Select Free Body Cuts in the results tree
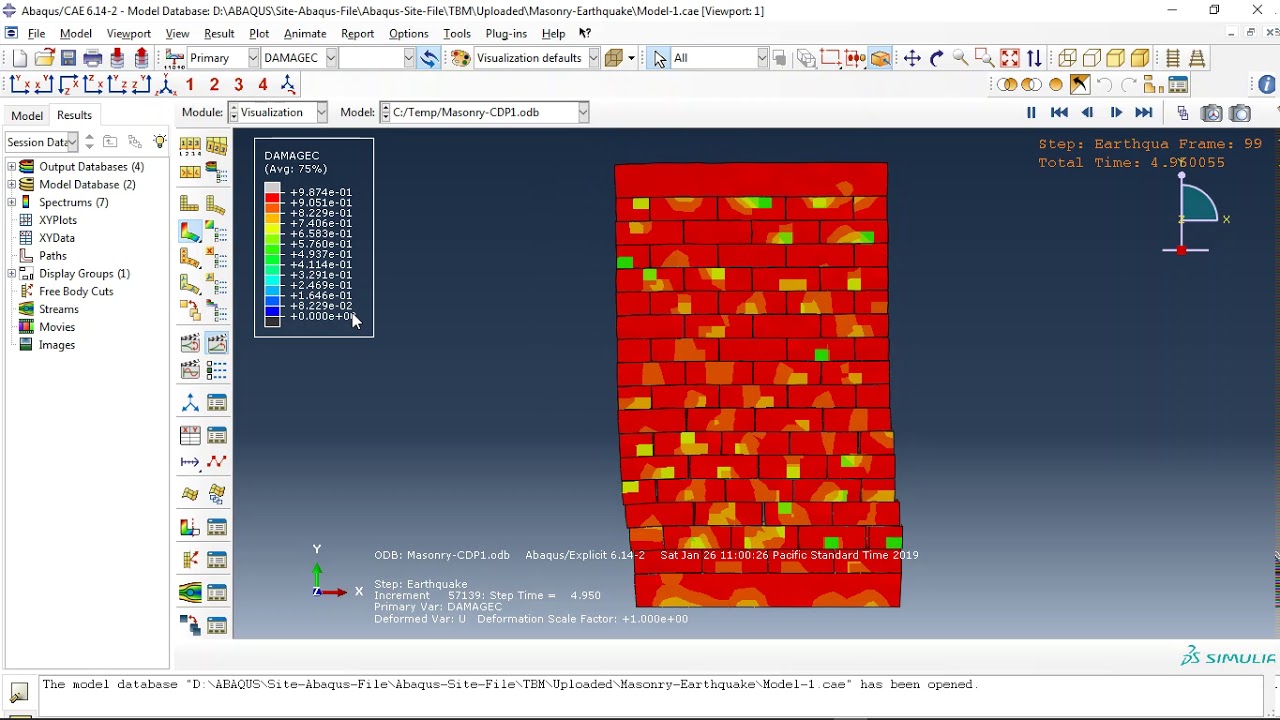 tap(76, 292)
